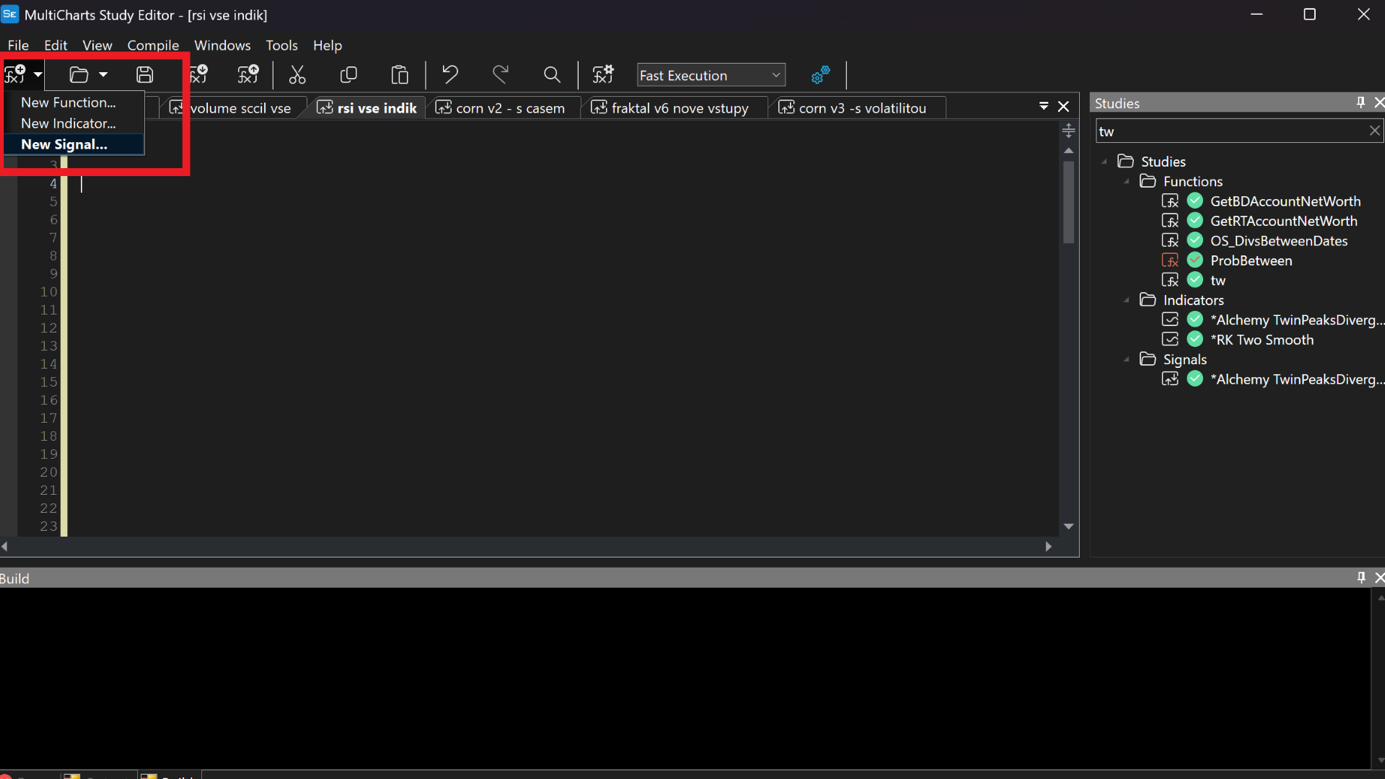Collapse the Indicators folder
The width and height of the screenshot is (1385, 779).
[1127, 300]
